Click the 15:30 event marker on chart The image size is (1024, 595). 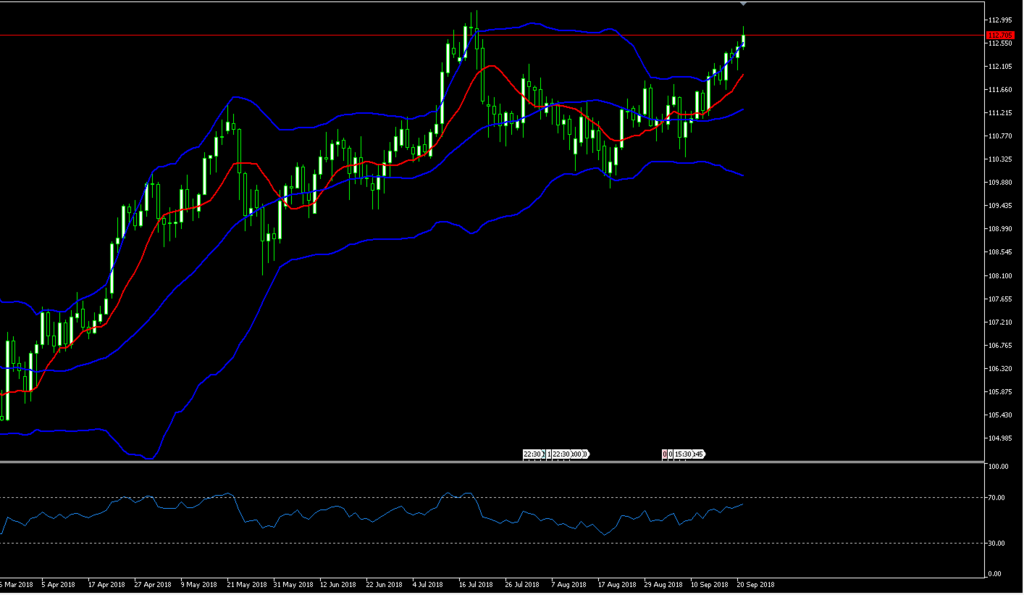[x=683, y=454]
